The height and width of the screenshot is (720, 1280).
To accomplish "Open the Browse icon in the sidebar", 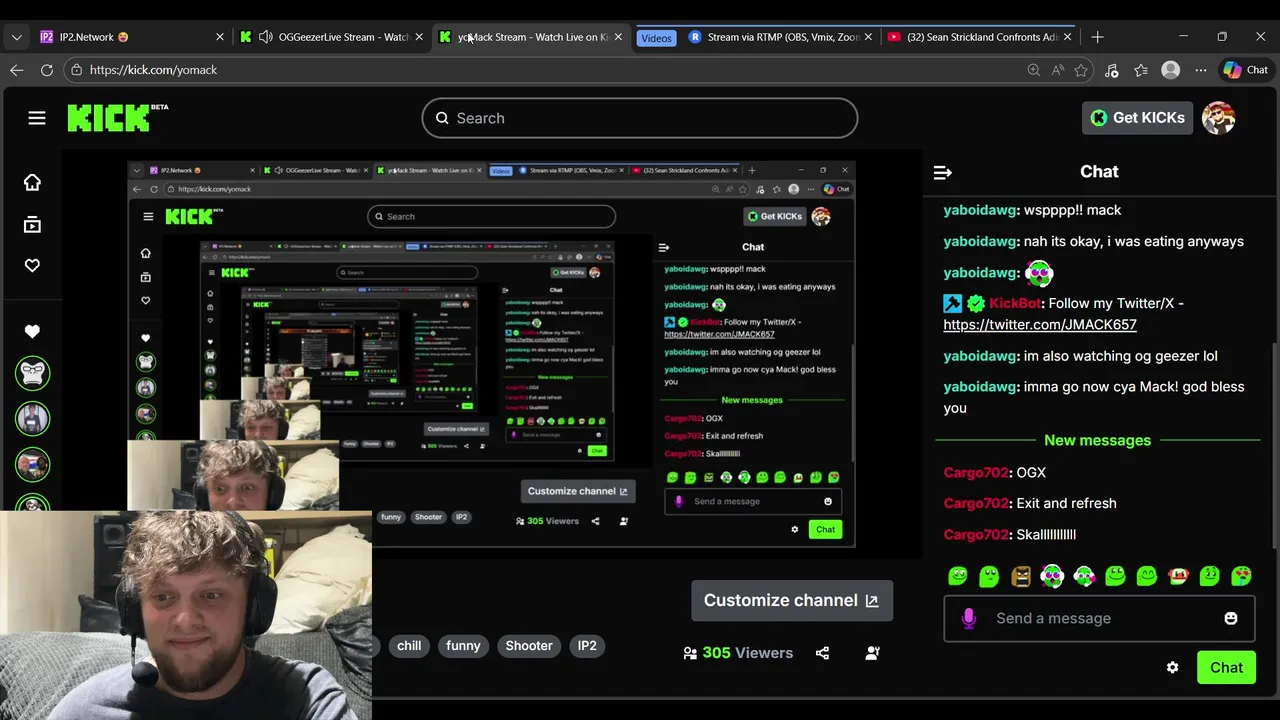I will point(32,225).
